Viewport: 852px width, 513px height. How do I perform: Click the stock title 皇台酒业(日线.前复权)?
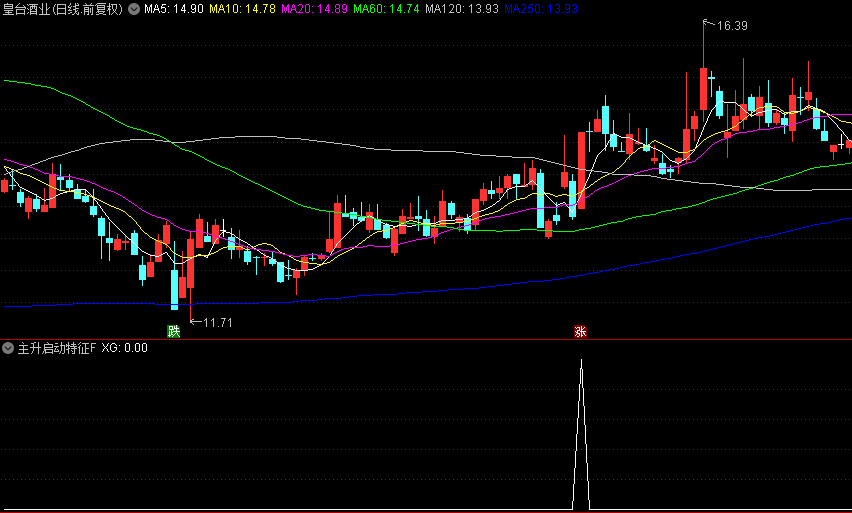pyautogui.click(x=63, y=9)
